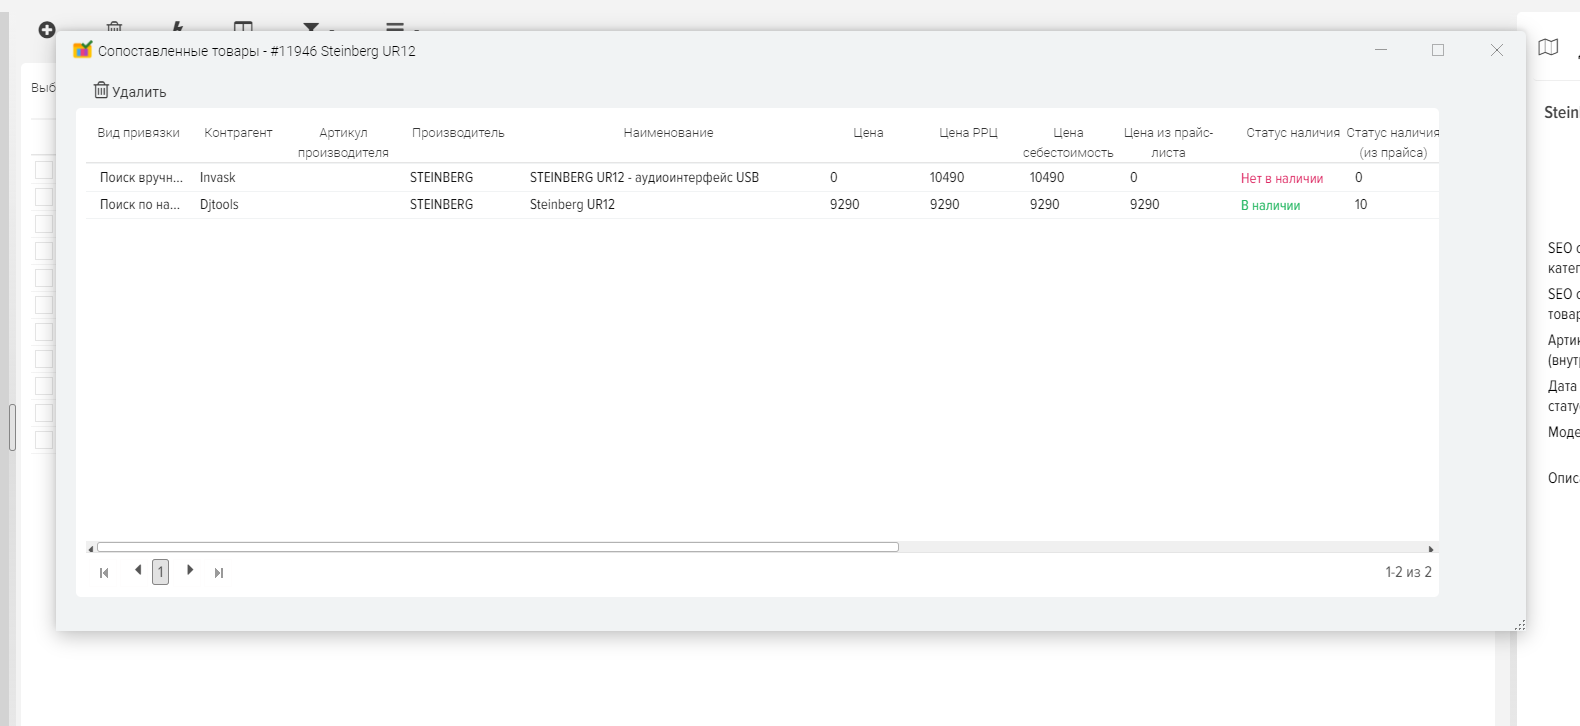Click STEINBERG manufacturer in the Invask row
Image resolution: width=1580 pixels, height=726 pixels.
pos(441,178)
